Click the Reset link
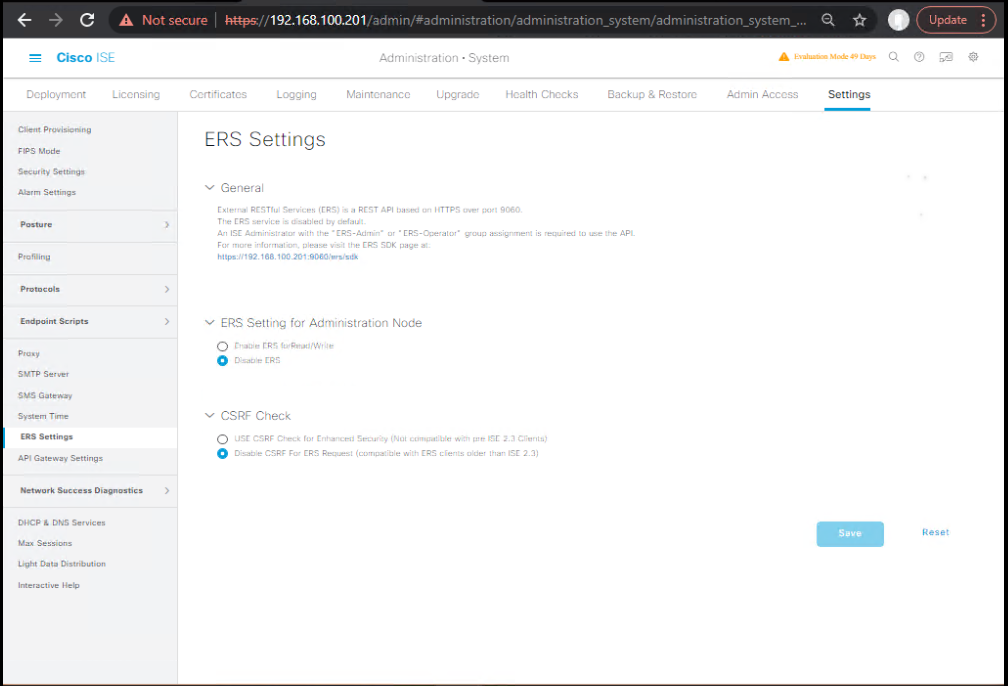 [935, 532]
